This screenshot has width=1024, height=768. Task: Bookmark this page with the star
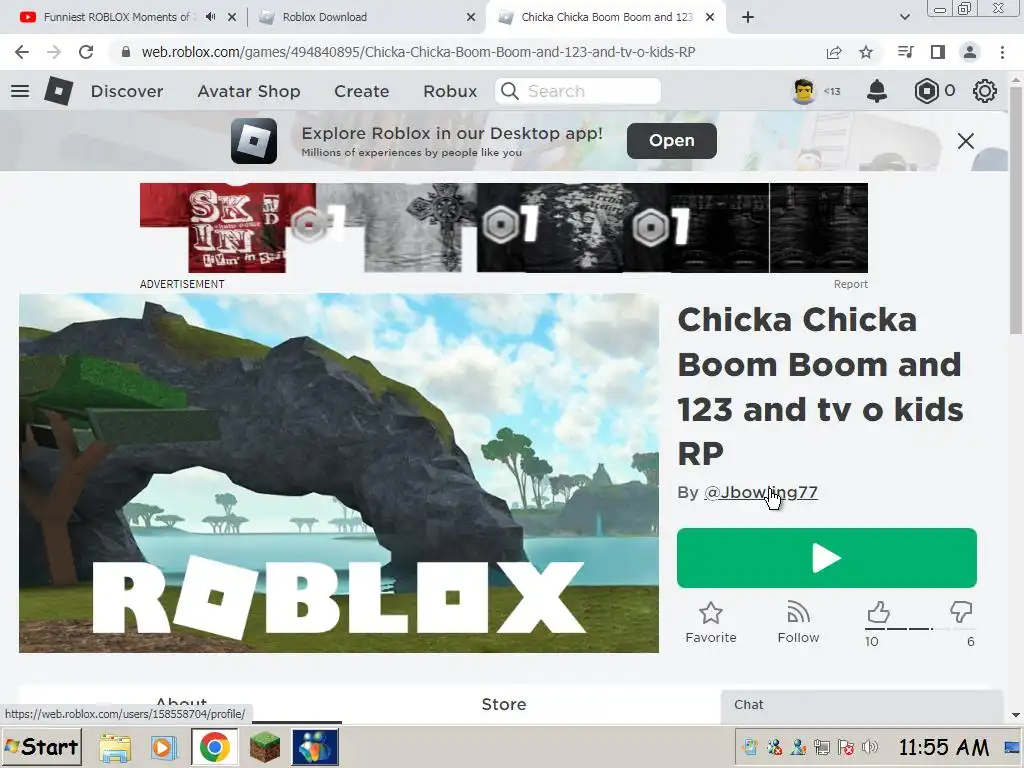tap(866, 52)
